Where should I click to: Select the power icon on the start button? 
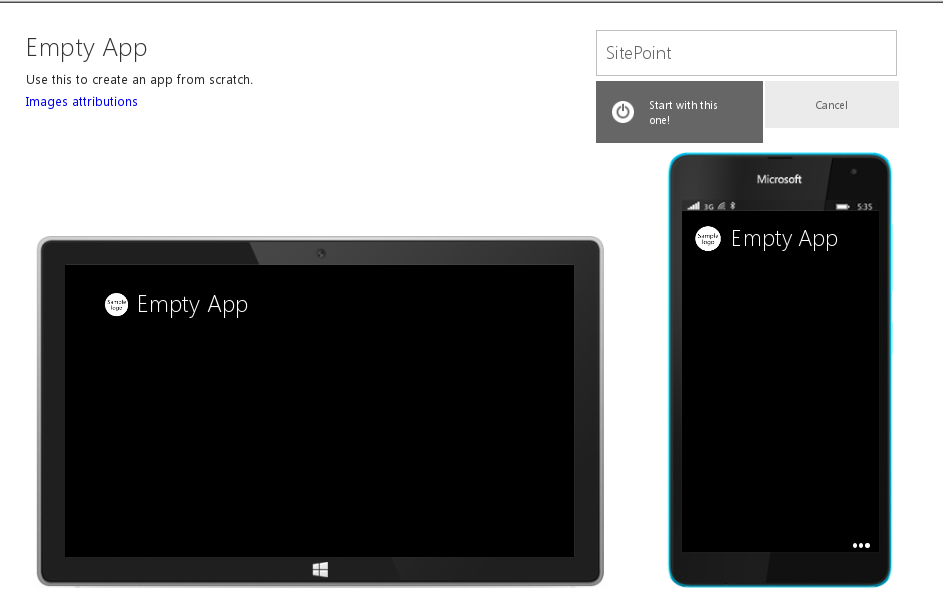point(621,112)
